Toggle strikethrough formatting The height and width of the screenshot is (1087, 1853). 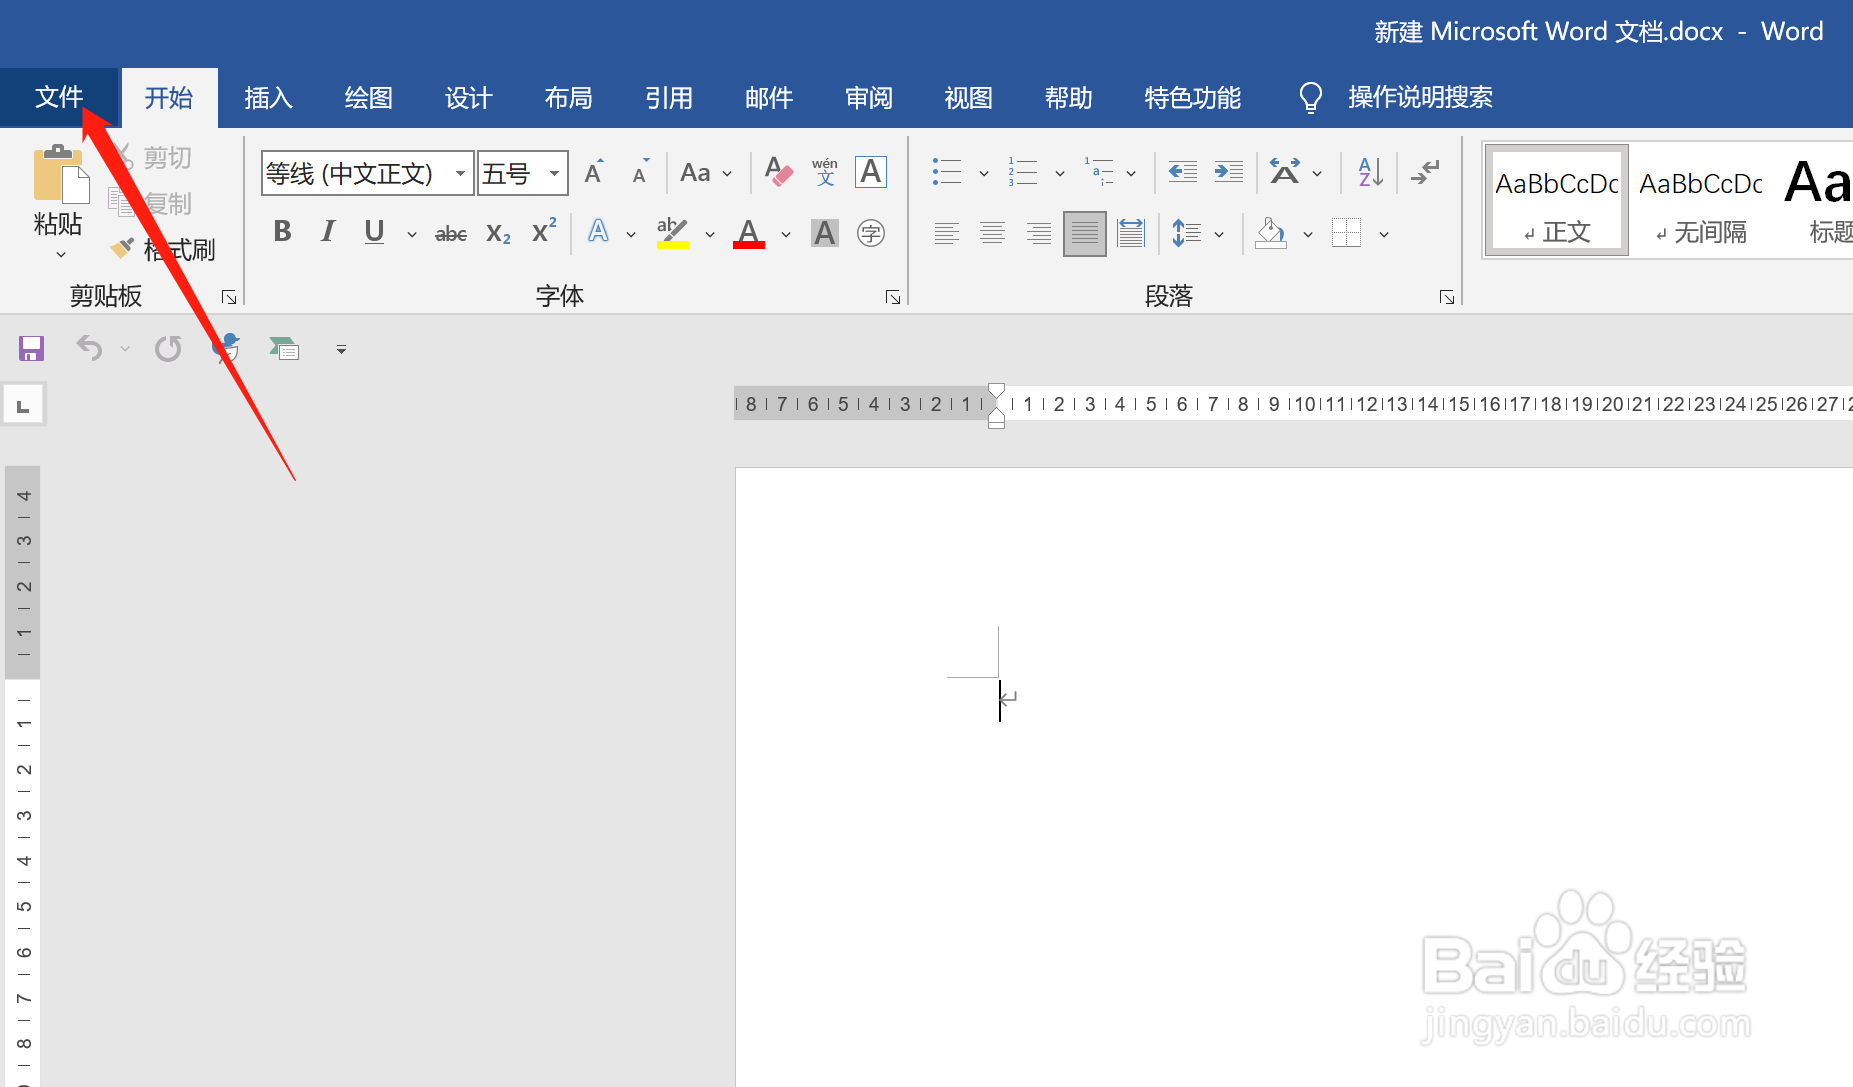(x=451, y=234)
